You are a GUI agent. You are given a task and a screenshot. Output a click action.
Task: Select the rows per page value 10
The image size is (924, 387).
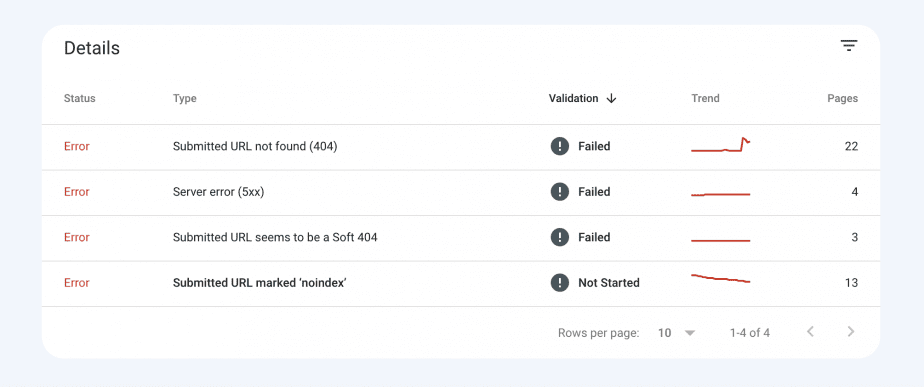pos(665,333)
